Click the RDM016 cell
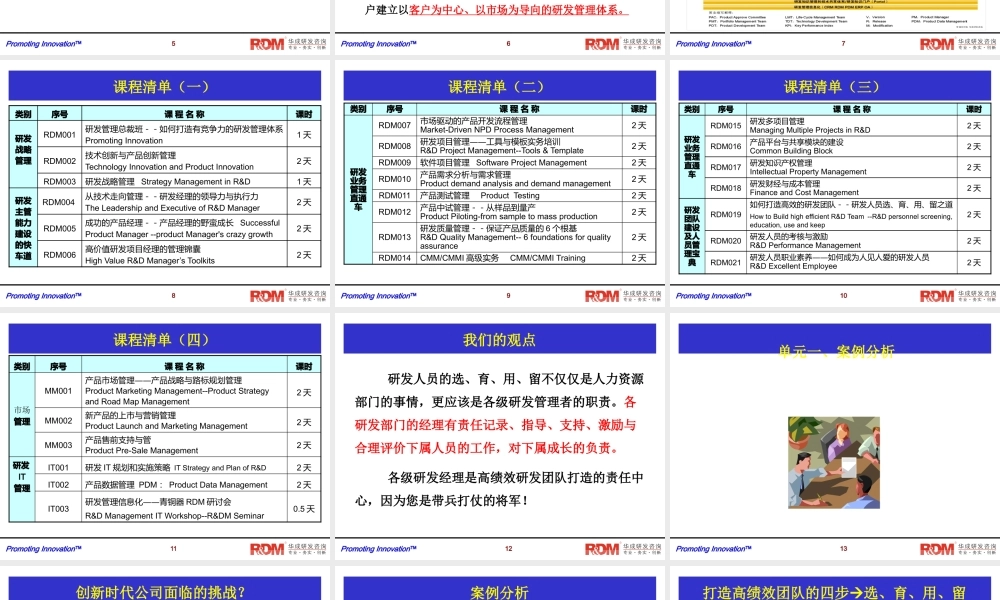This screenshot has height=600, width=1000. (726, 147)
